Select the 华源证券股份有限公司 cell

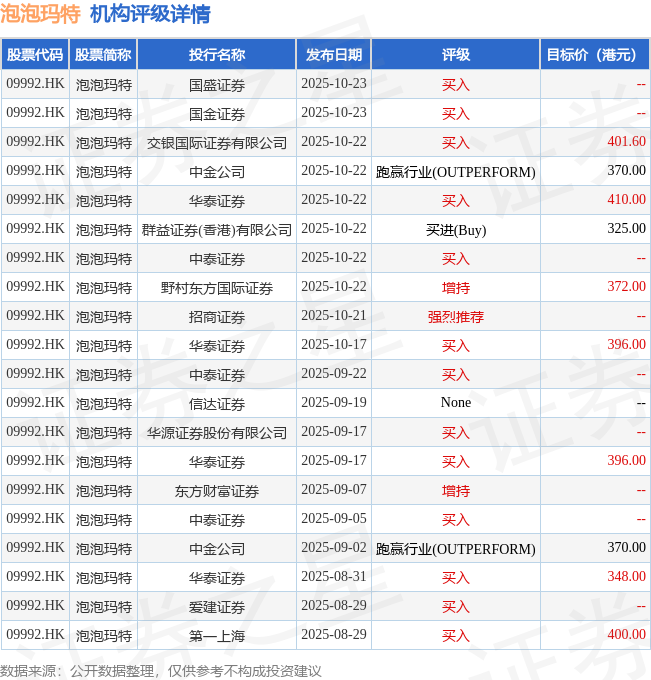pyautogui.click(x=217, y=432)
